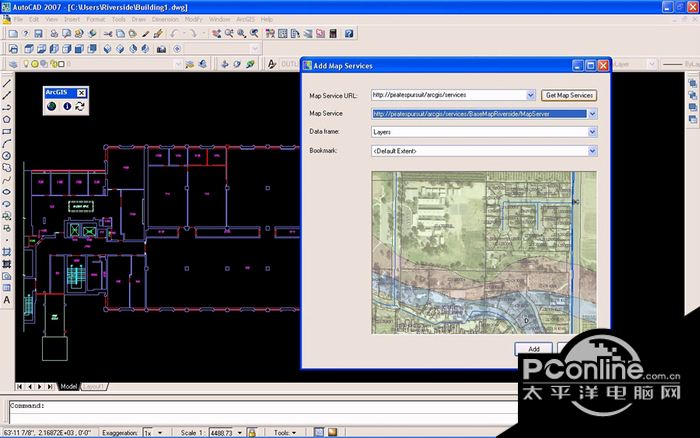Select the Circle draw tool

click(x=7, y=156)
